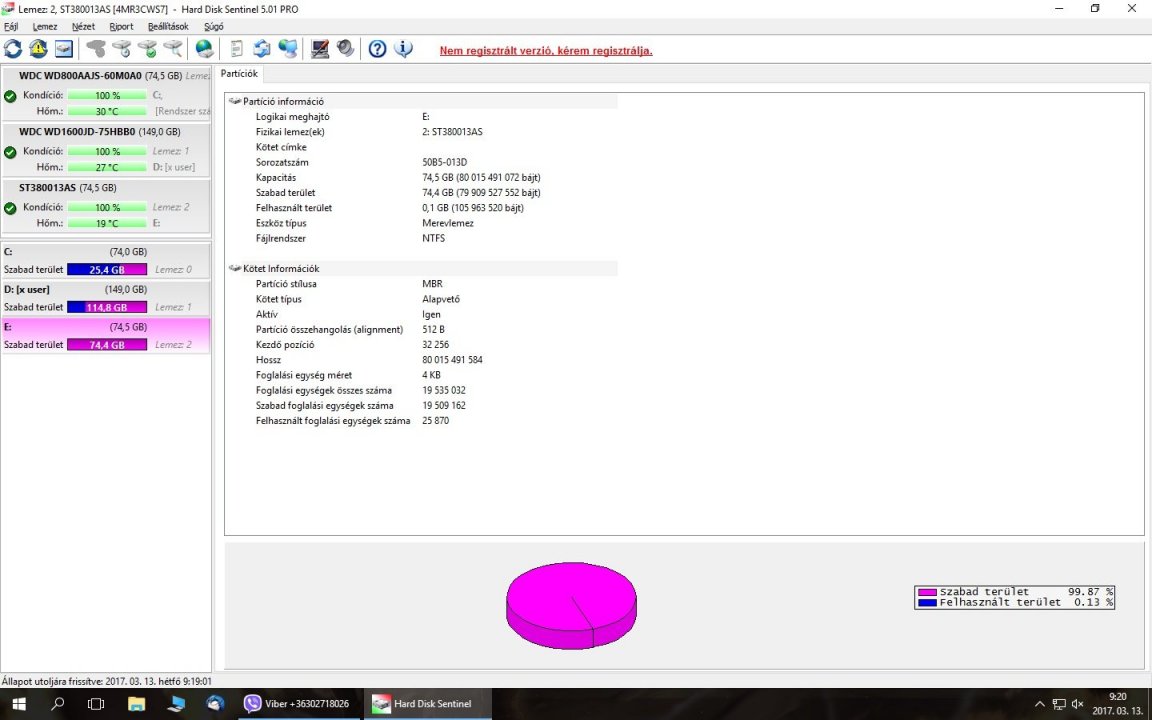1152x720 pixels.
Task: Click the 114,8 GB free space bar
Action: coord(107,307)
